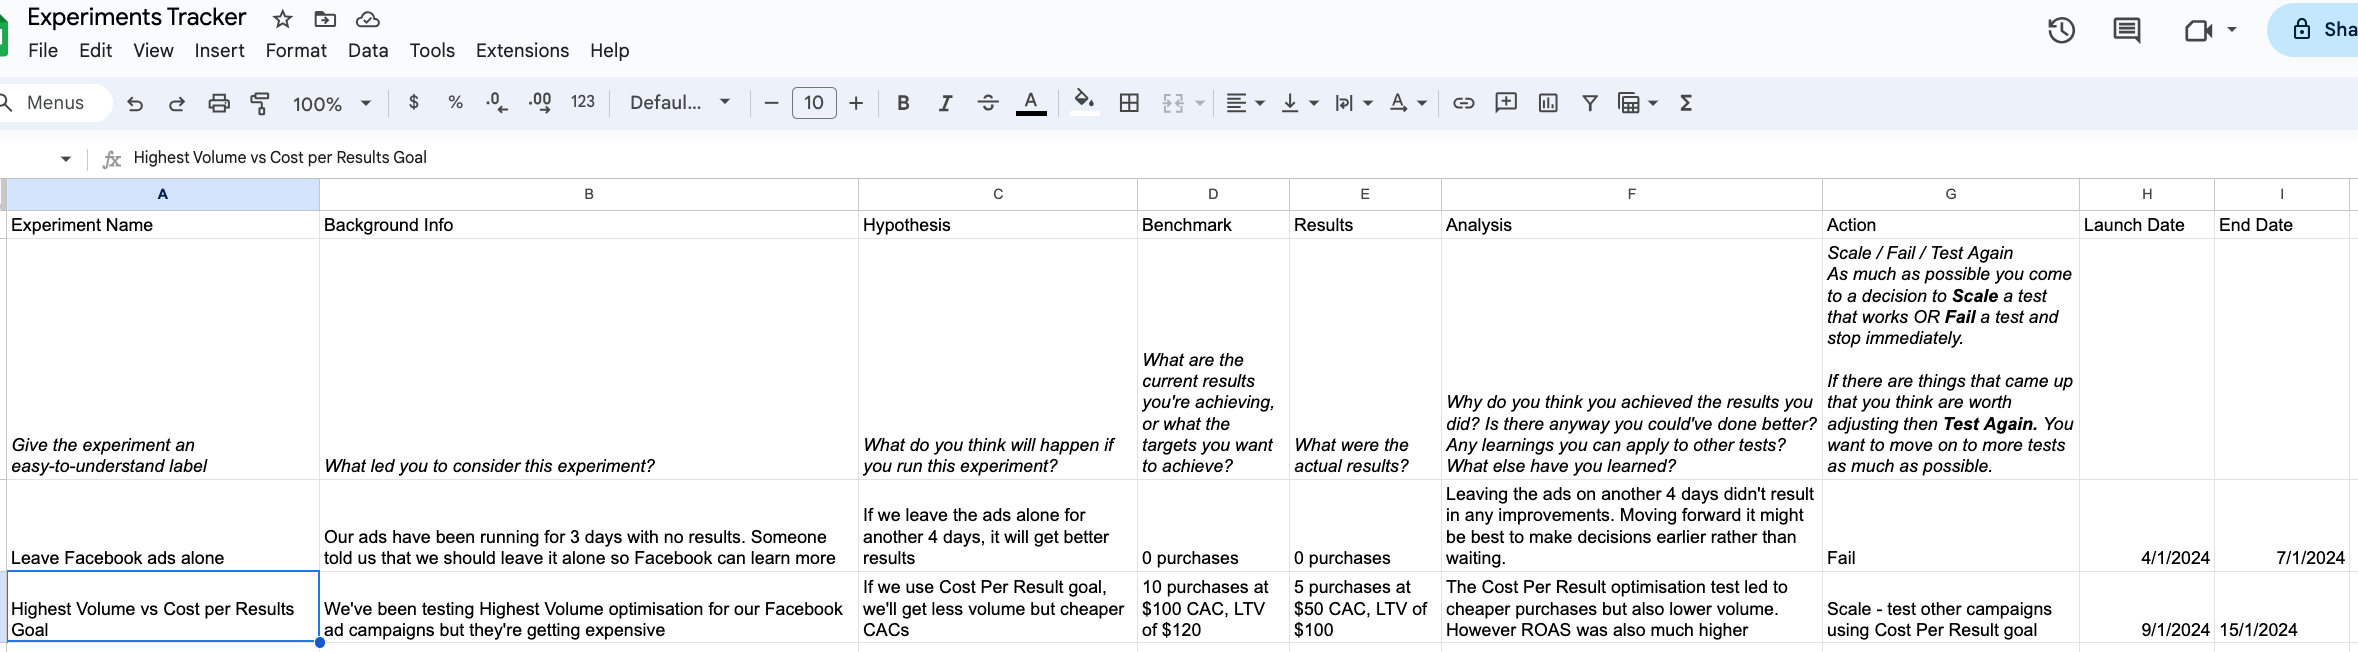The image size is (2358, 652).
Task: Check cloud save status icon
Action: [x=368, y=19]
